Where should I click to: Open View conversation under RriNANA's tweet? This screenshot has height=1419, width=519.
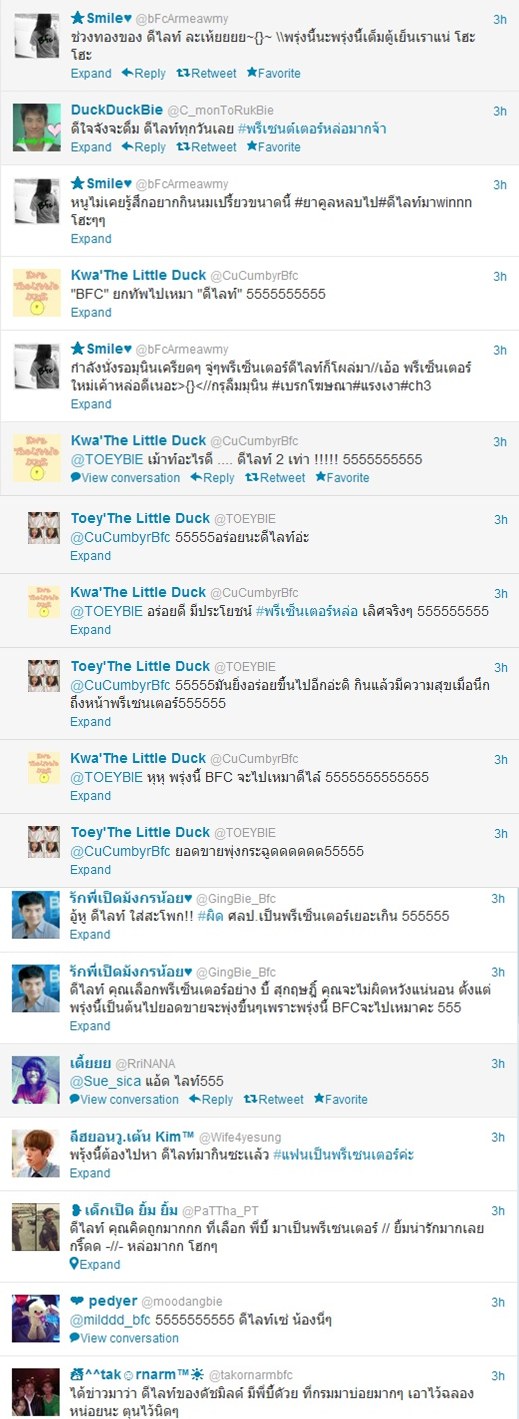125,1099
